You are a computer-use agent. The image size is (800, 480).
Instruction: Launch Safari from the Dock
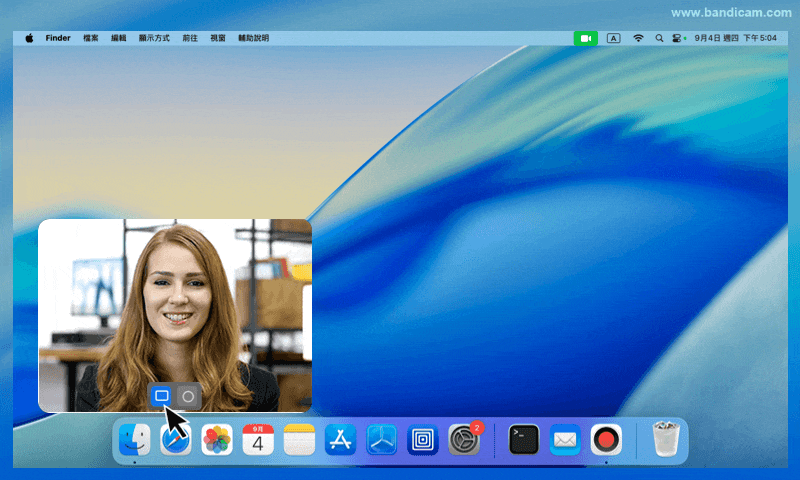[x=176, y=439]
